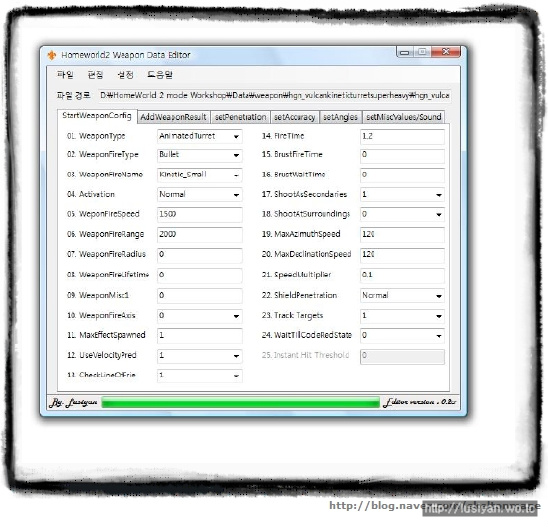Click the MaxDeclinationSpeed input field

(402, 255)
